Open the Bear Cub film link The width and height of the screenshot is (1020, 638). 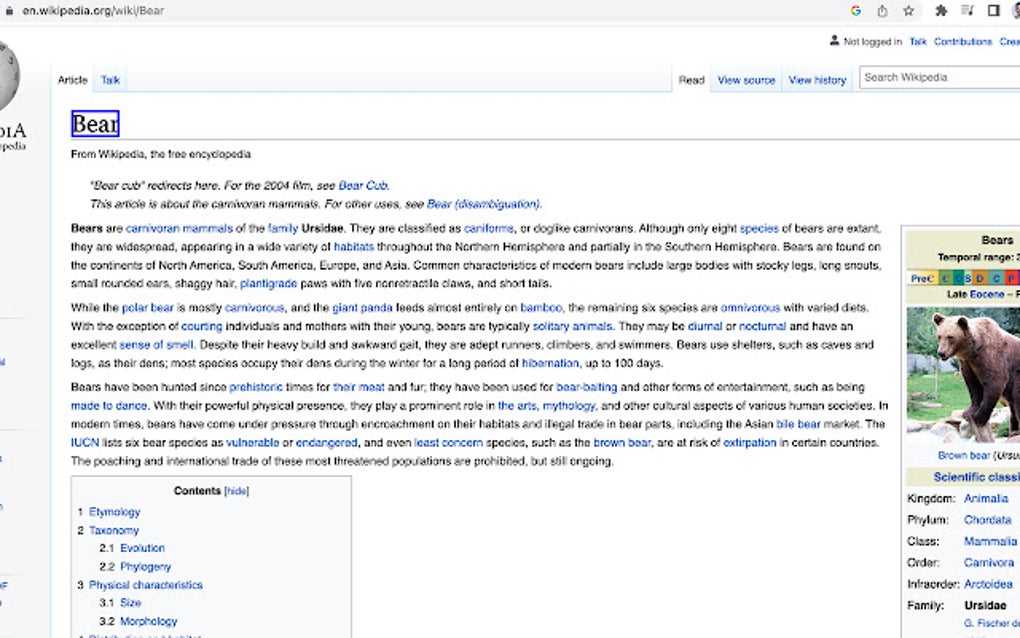[x=363, y=185]
